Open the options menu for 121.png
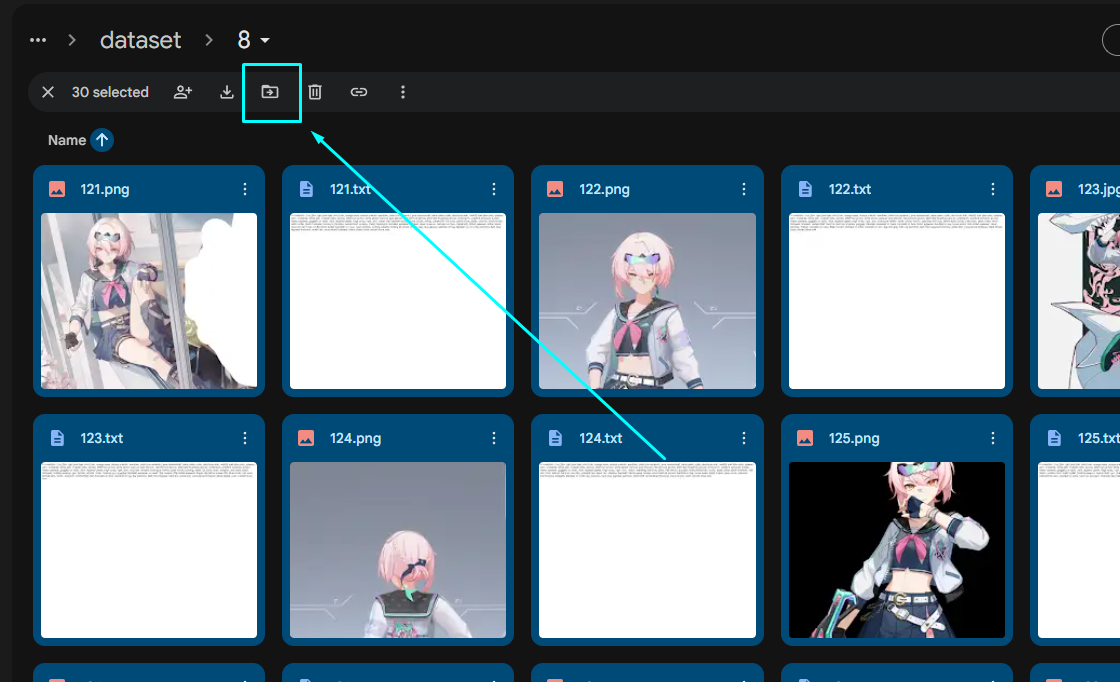 (244, 188)
